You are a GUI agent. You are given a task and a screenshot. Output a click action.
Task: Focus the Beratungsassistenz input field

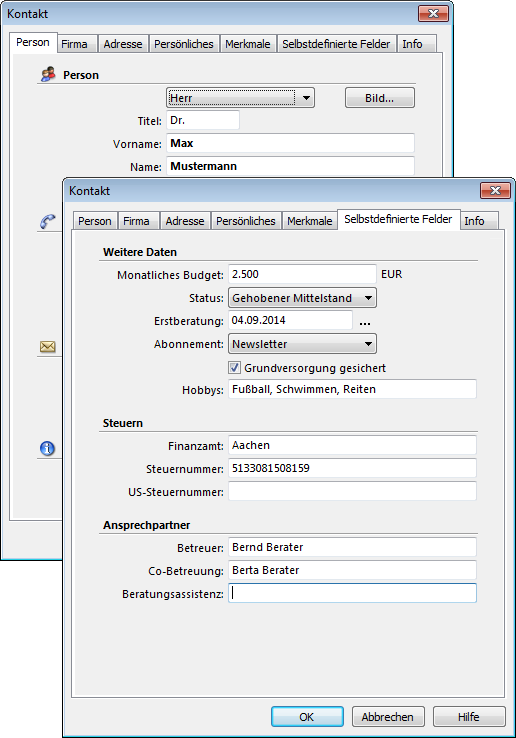pos(352,593)
